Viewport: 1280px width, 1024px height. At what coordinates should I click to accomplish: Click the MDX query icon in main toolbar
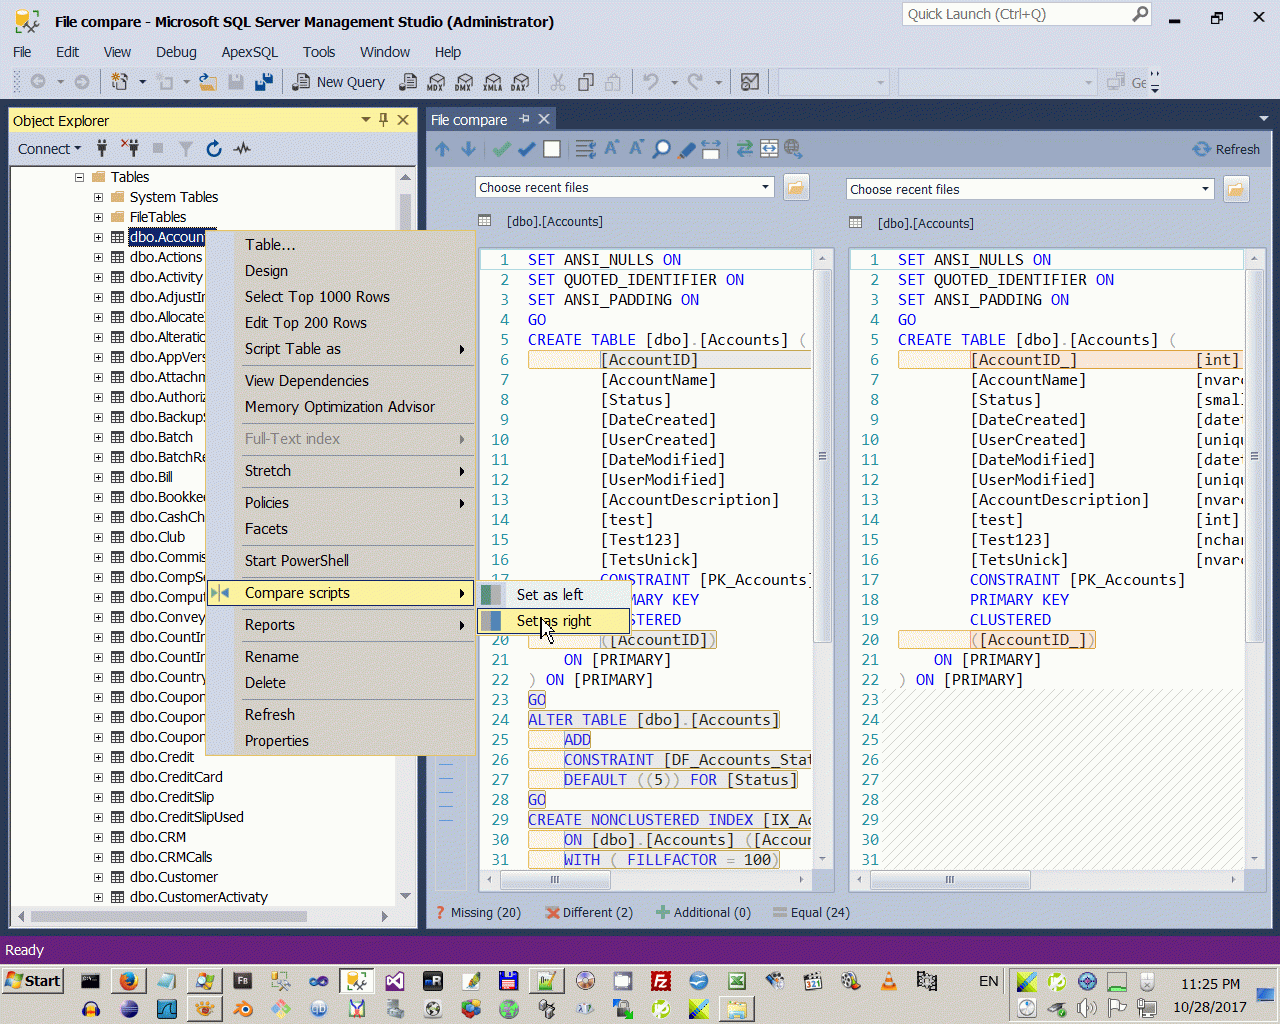point(436,82)
